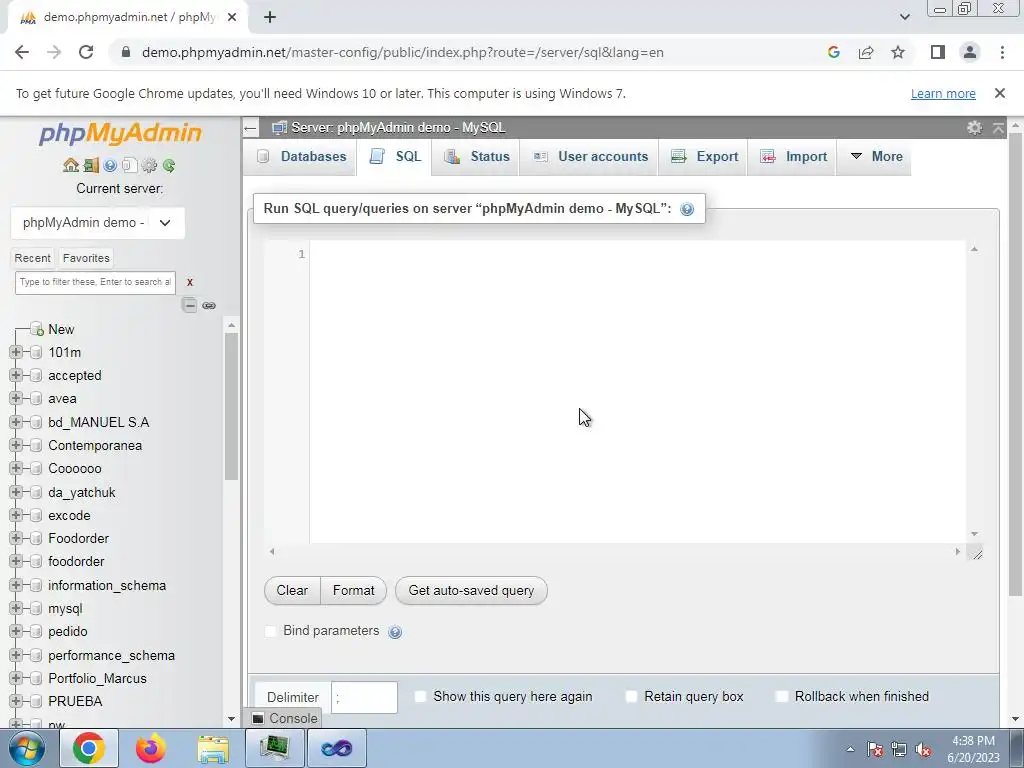This screenshot has width=1024, height=768.
Task: Check Retain query box
Action: point(631,696)
